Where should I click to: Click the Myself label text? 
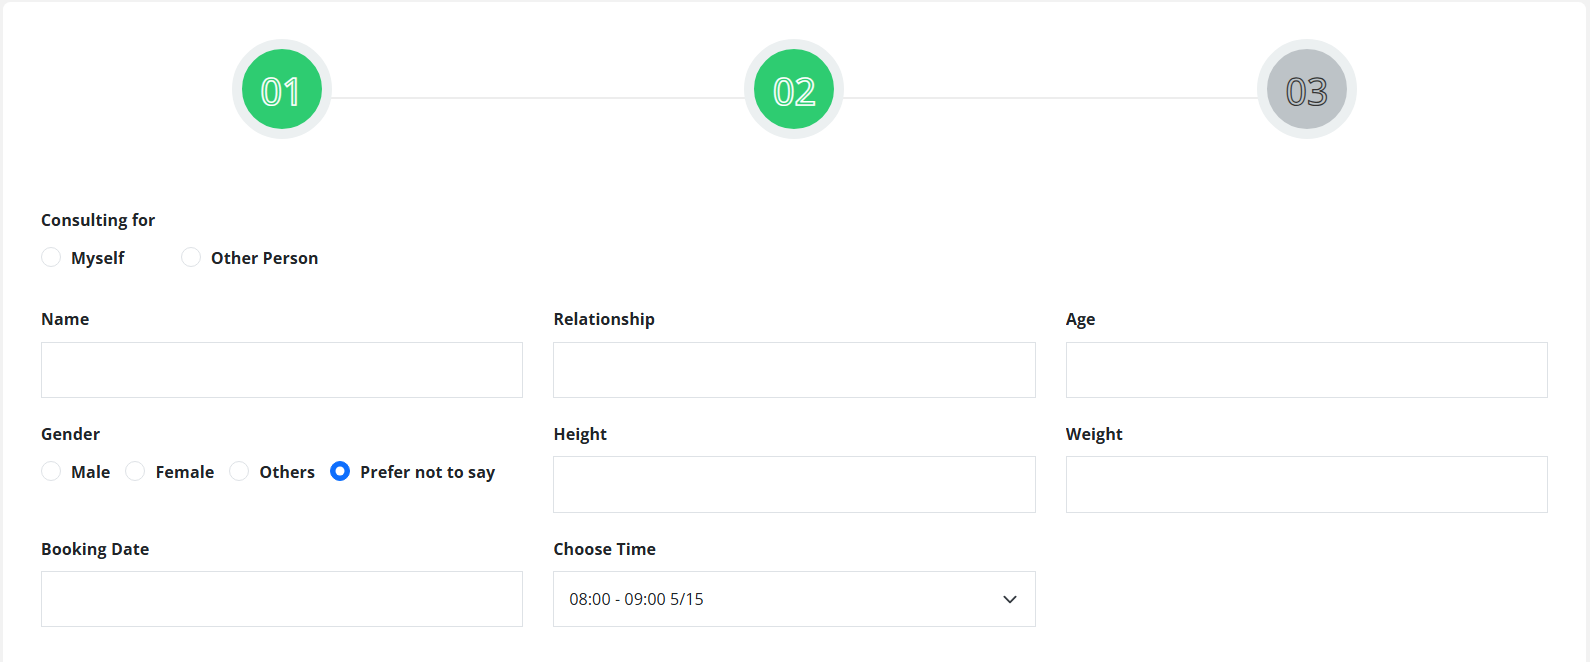click(98, 258)
